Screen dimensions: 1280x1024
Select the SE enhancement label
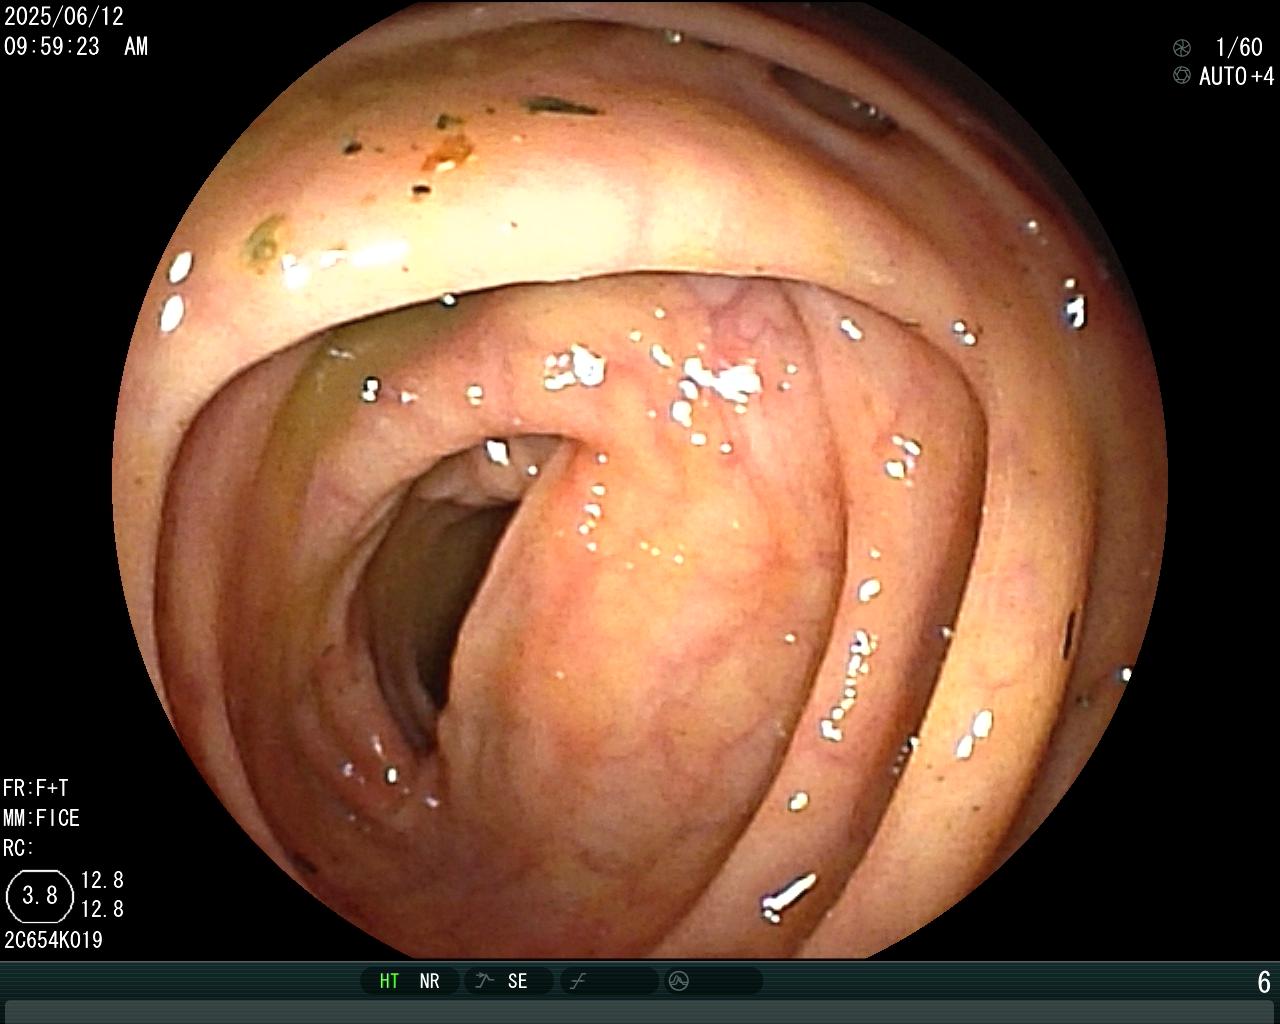coord(517,981)
